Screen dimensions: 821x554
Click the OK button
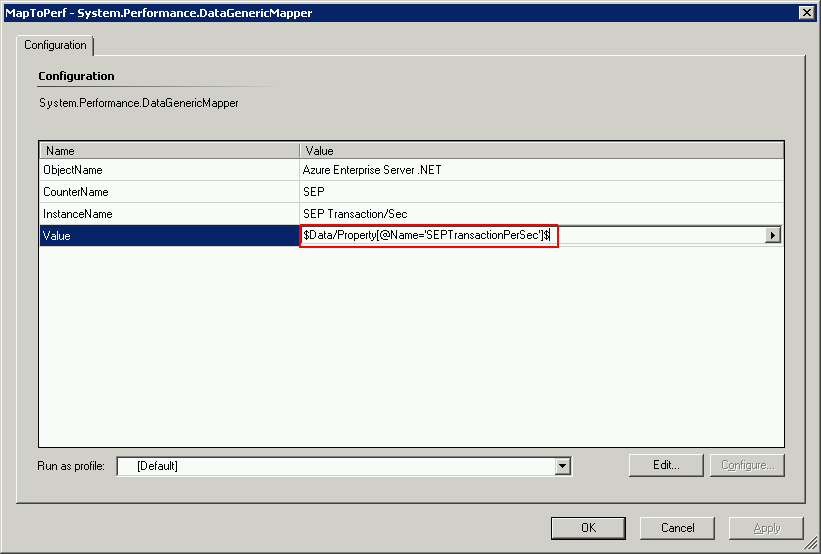click(588, 528)
